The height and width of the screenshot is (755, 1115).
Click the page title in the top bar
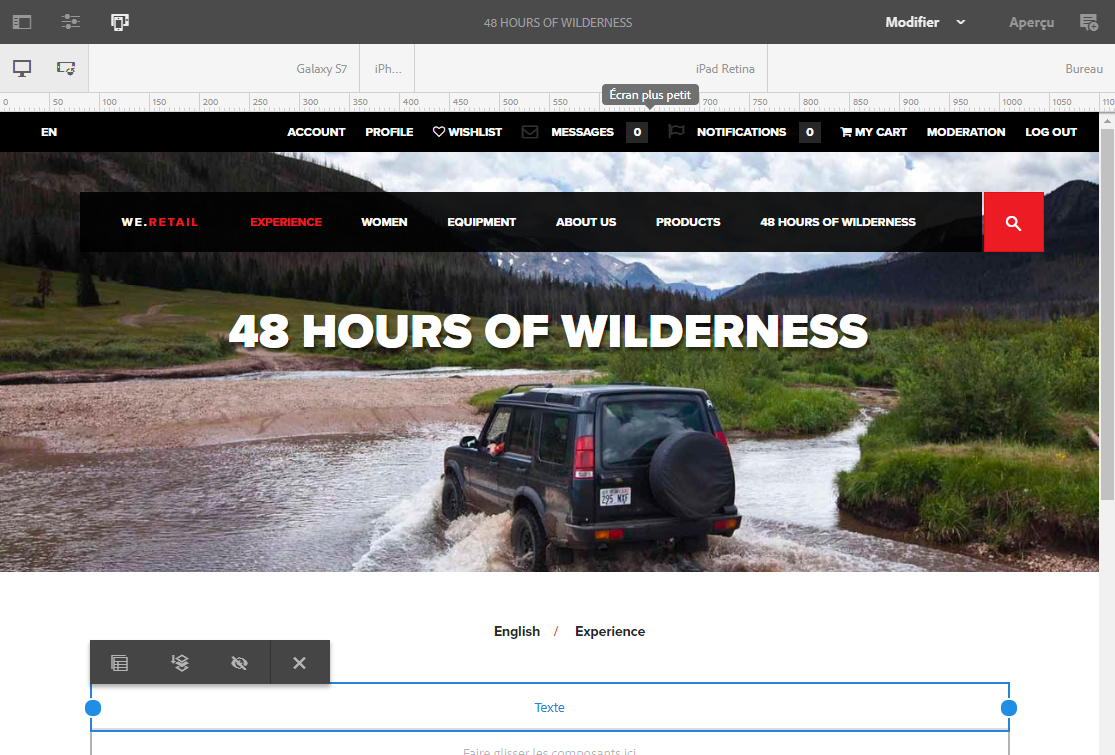click(x=558, y=23)
